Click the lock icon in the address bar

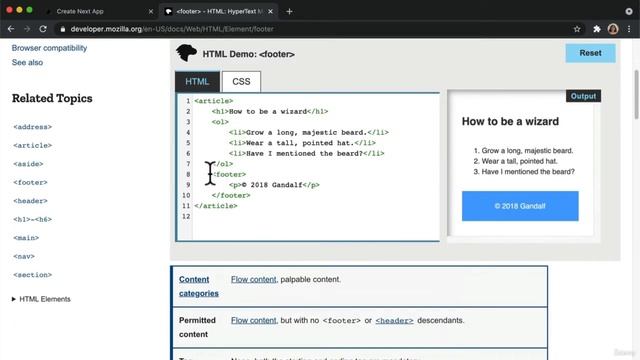pyautogui.click(x=62, y=29)
